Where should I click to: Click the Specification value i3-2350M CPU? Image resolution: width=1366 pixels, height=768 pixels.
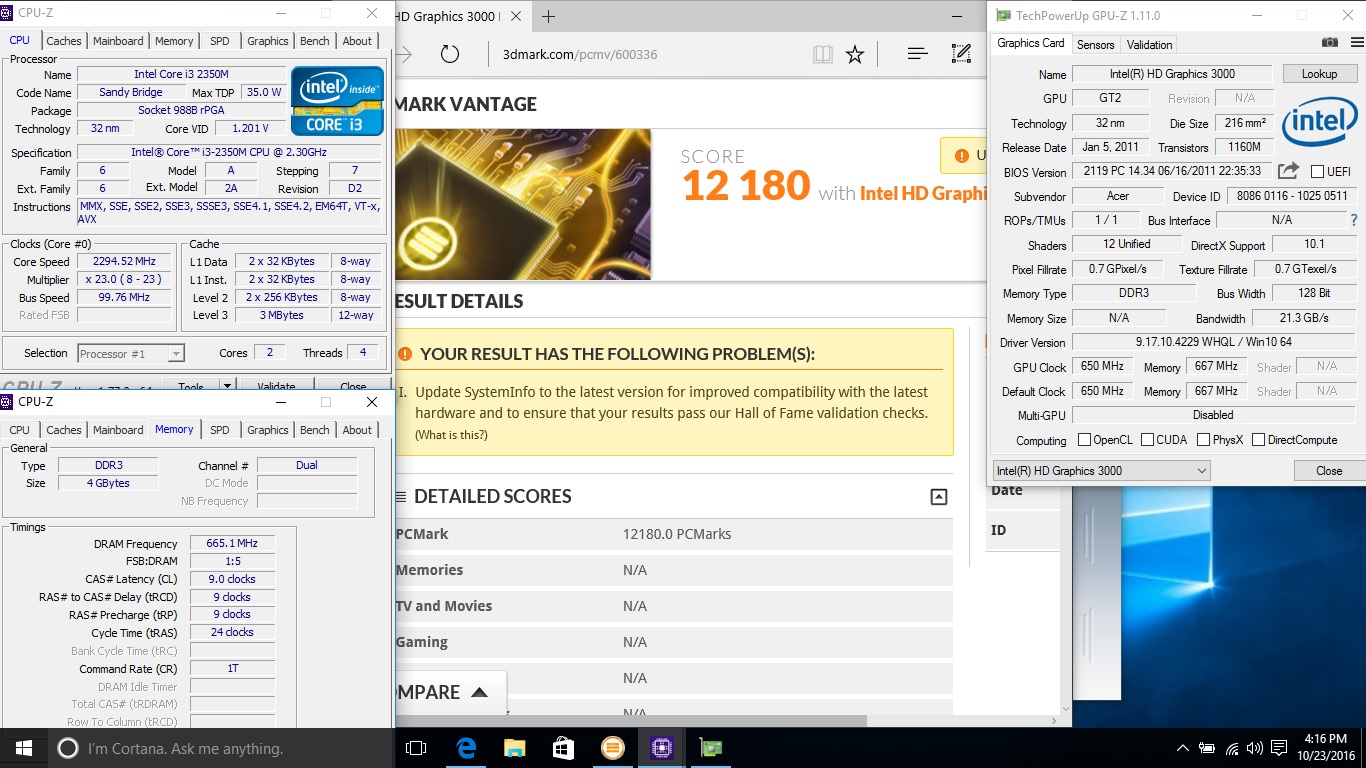click(x=229, y=153)
